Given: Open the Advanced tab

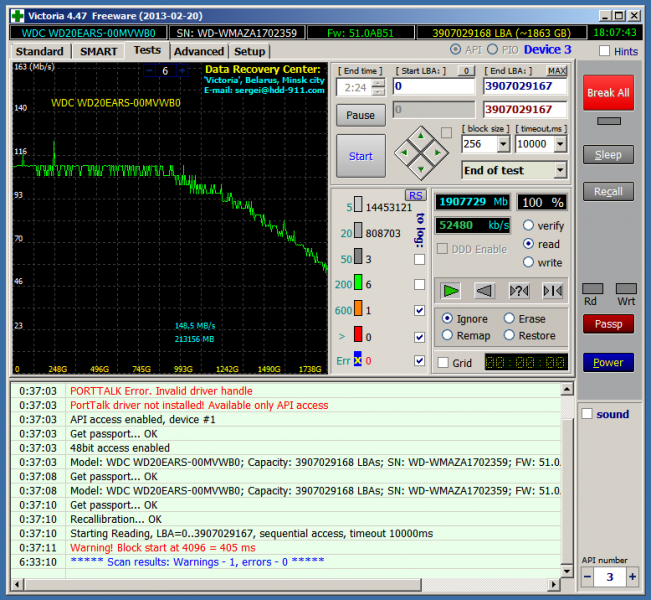Looking at the screenshot, I should (x=198, y=51).
